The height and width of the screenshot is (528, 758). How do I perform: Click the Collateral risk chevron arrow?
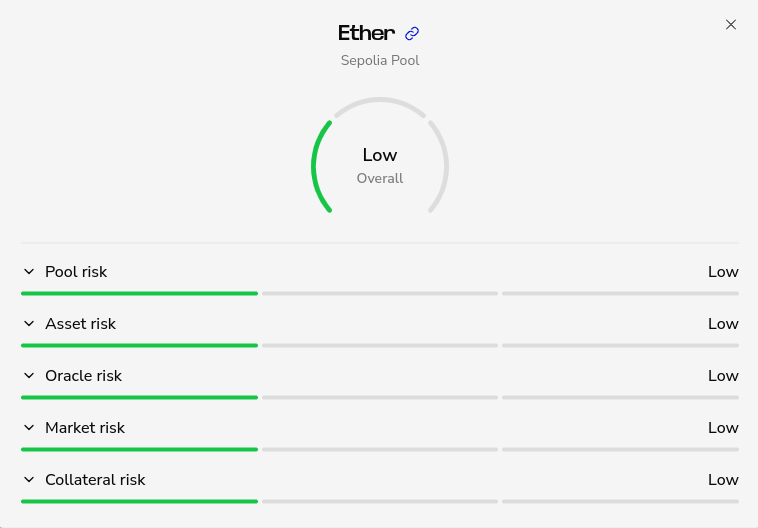(x=29, y=480)
